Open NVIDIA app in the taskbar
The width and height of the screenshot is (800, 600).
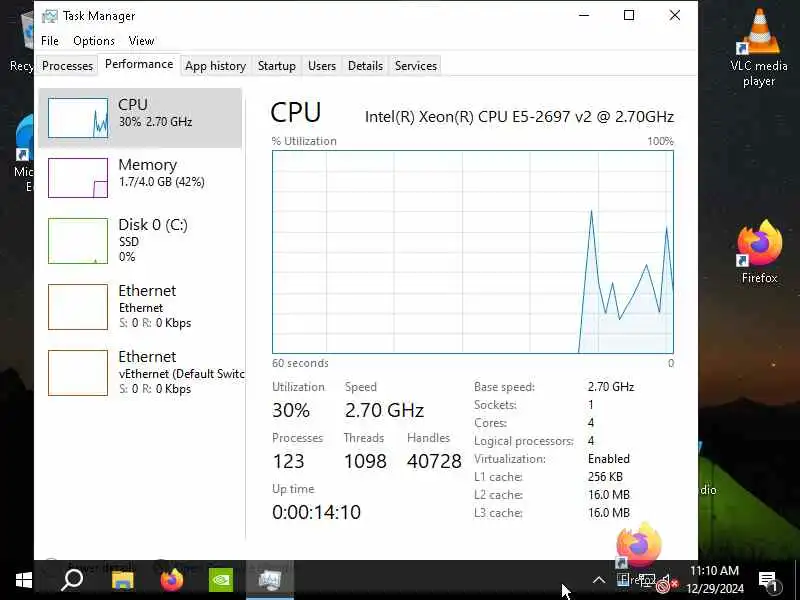[x=221, y=580]
